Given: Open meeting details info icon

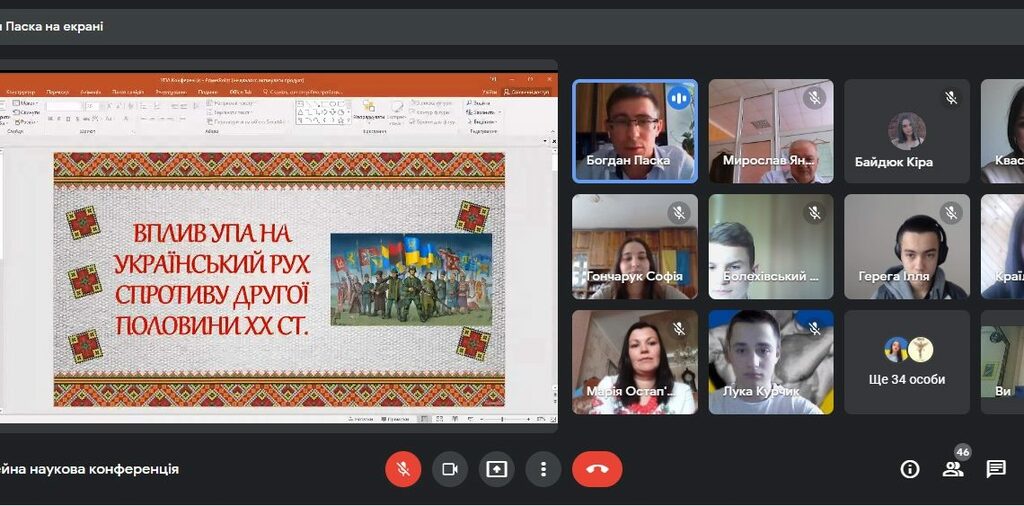Looking at the screenshot, I should point(909,469).
